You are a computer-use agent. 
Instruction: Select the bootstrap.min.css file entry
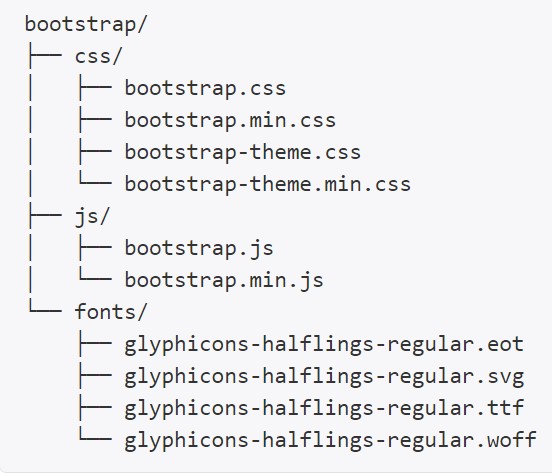pos(230,120)
